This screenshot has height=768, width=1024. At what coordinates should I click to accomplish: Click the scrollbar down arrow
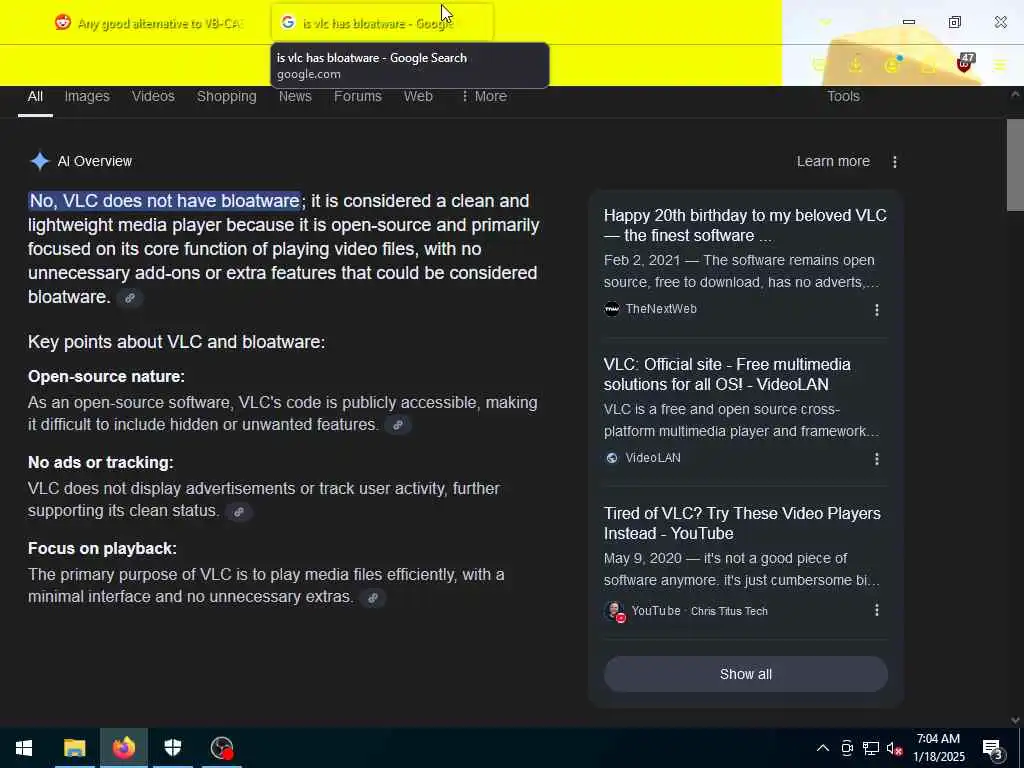(1015, 720)
